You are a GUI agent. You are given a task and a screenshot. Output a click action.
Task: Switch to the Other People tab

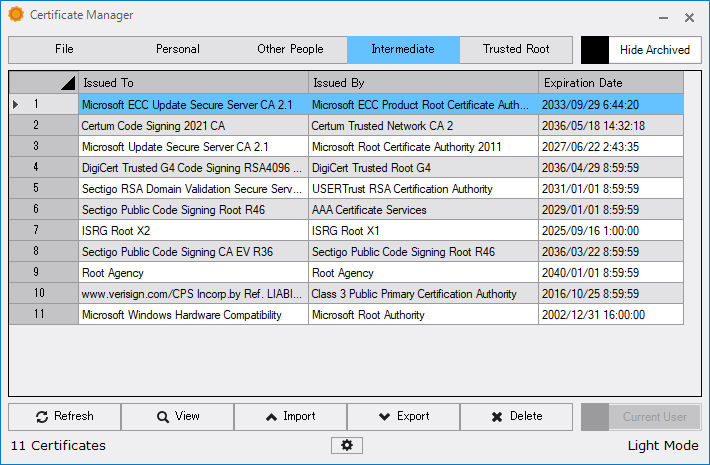coord(290,49)
